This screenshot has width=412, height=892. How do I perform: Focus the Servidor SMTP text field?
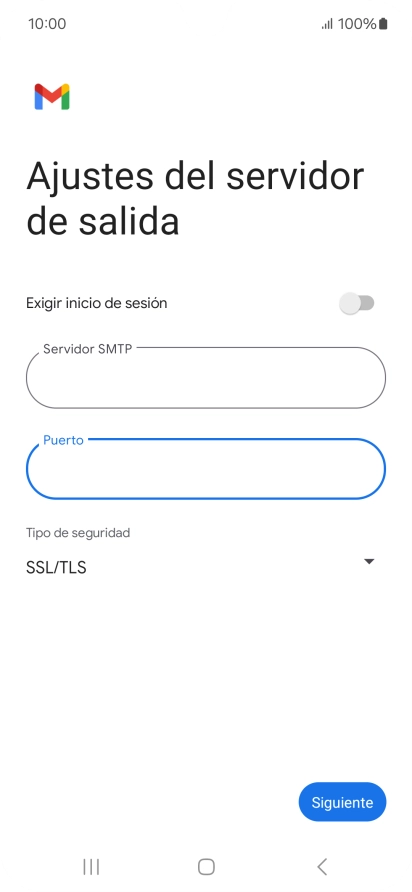pos(206,378)
